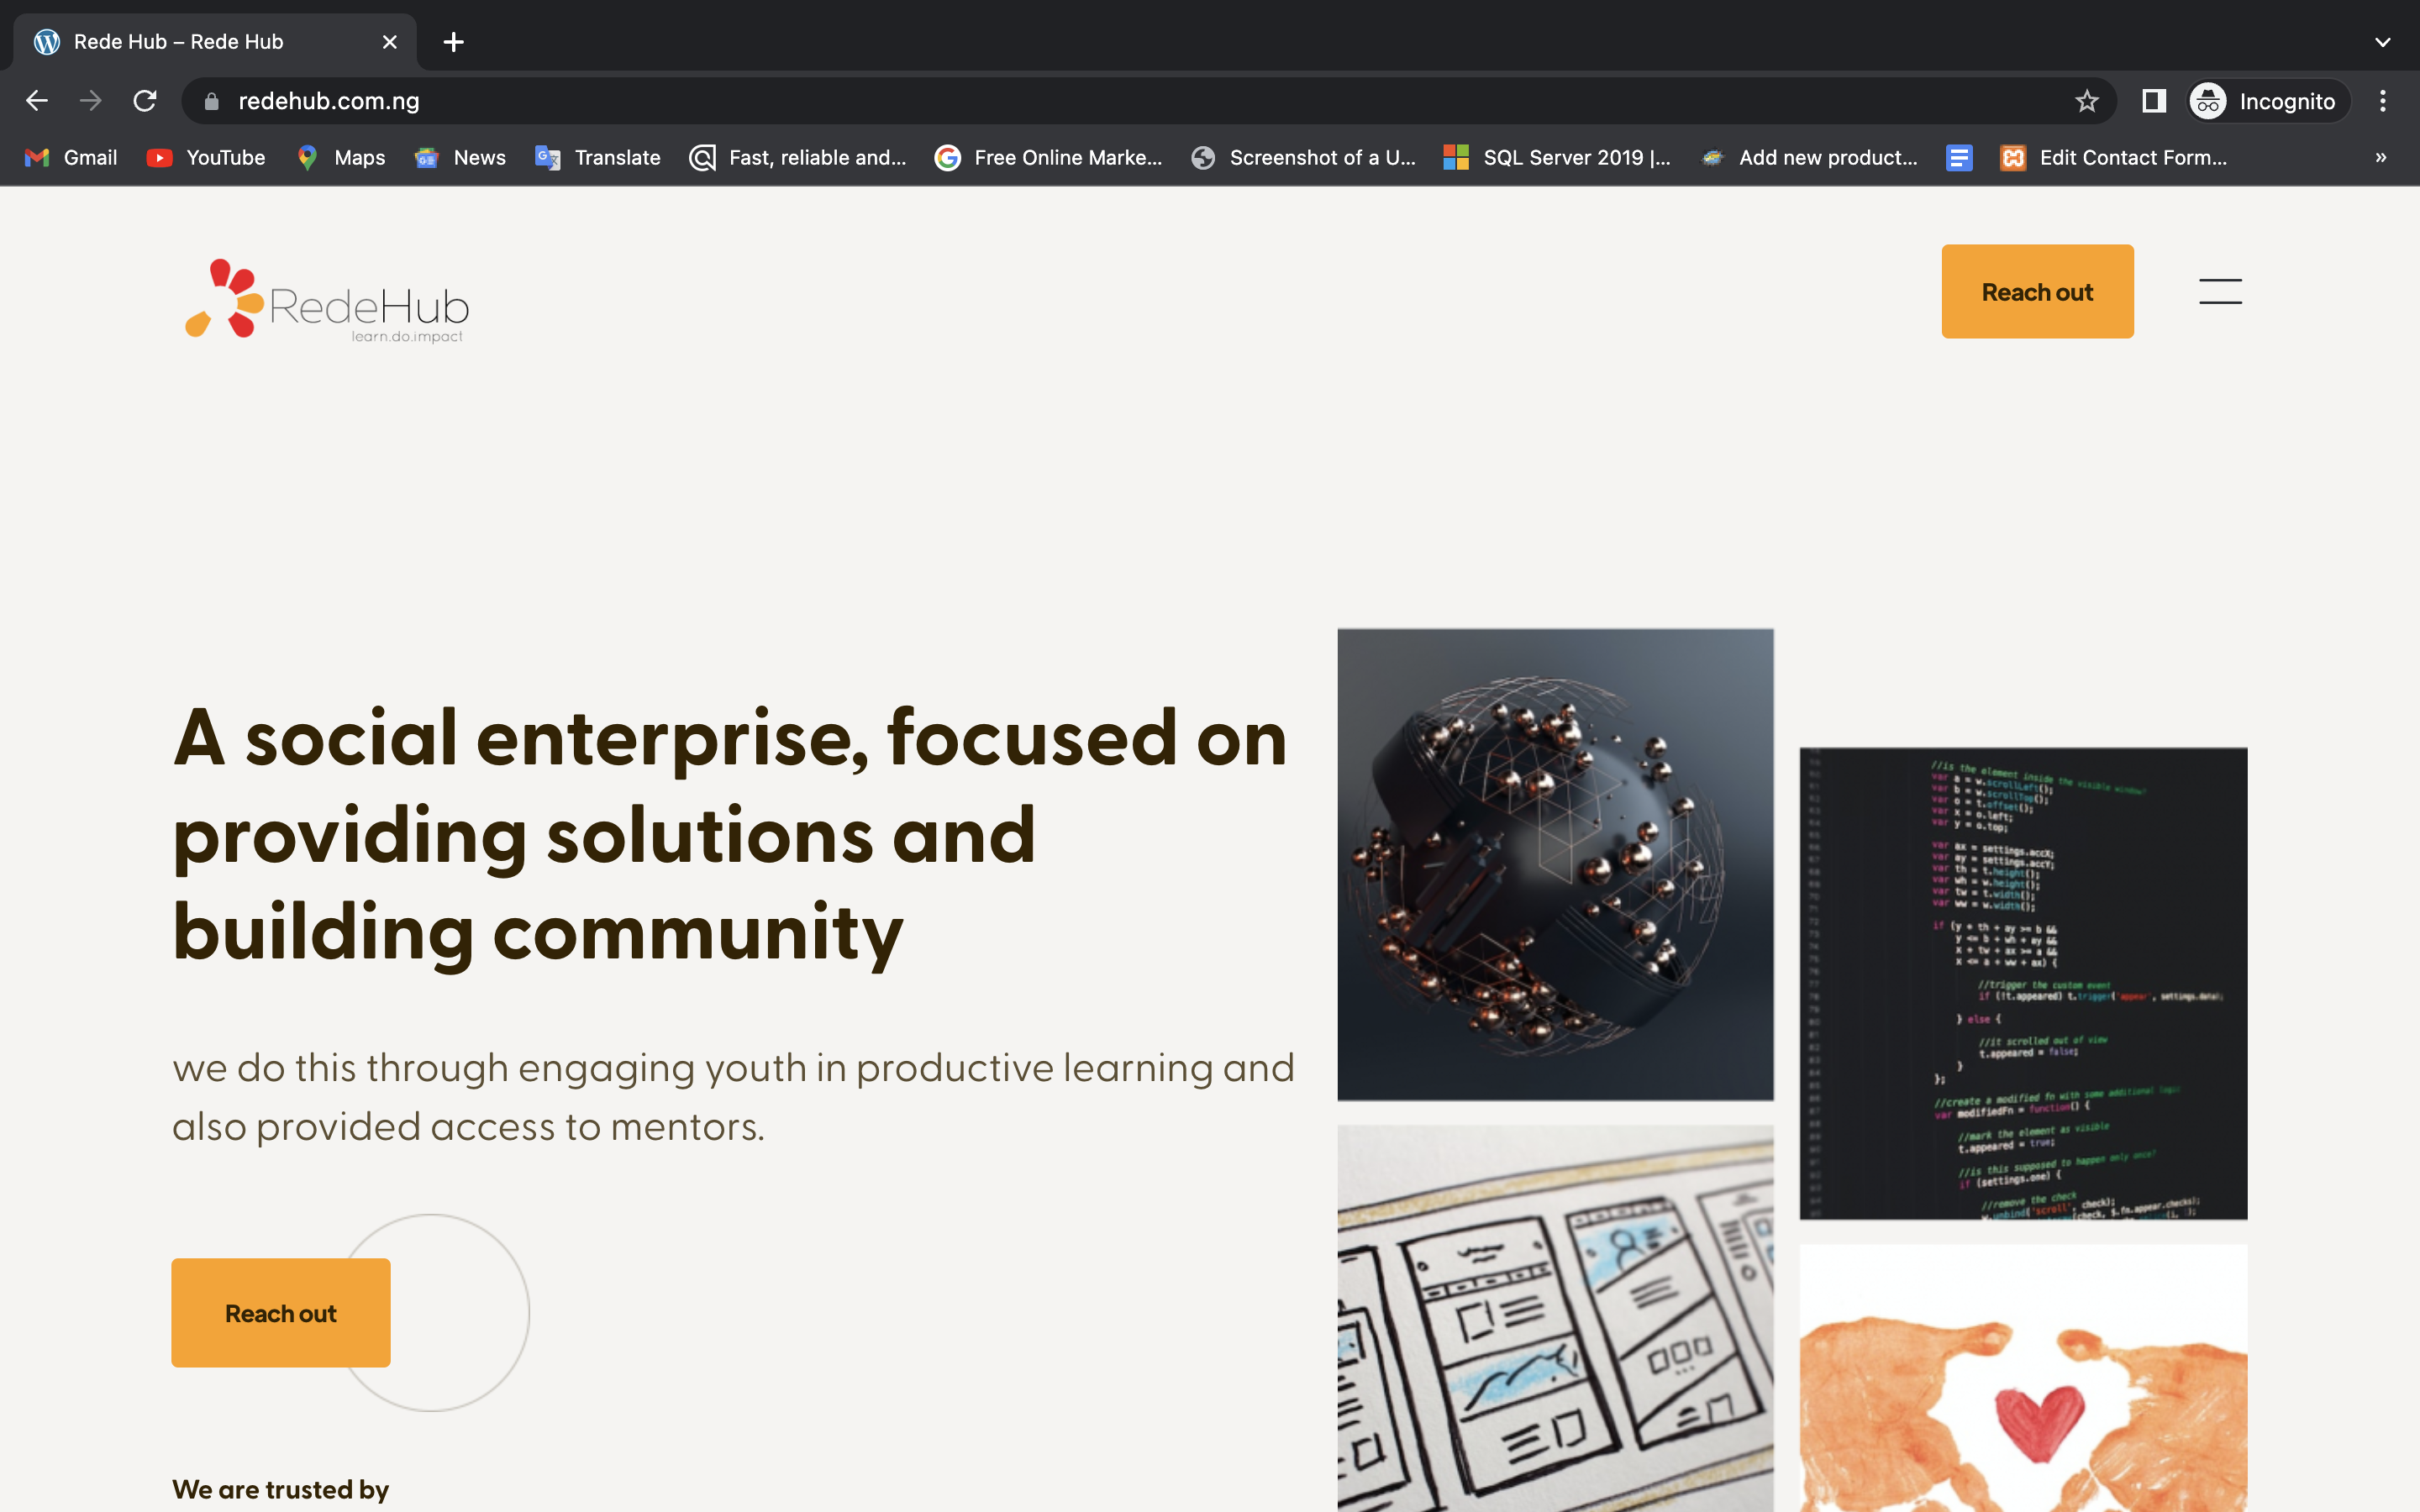Open the 'Edit Contact Form...' bookmark

tap(2113, 157)
